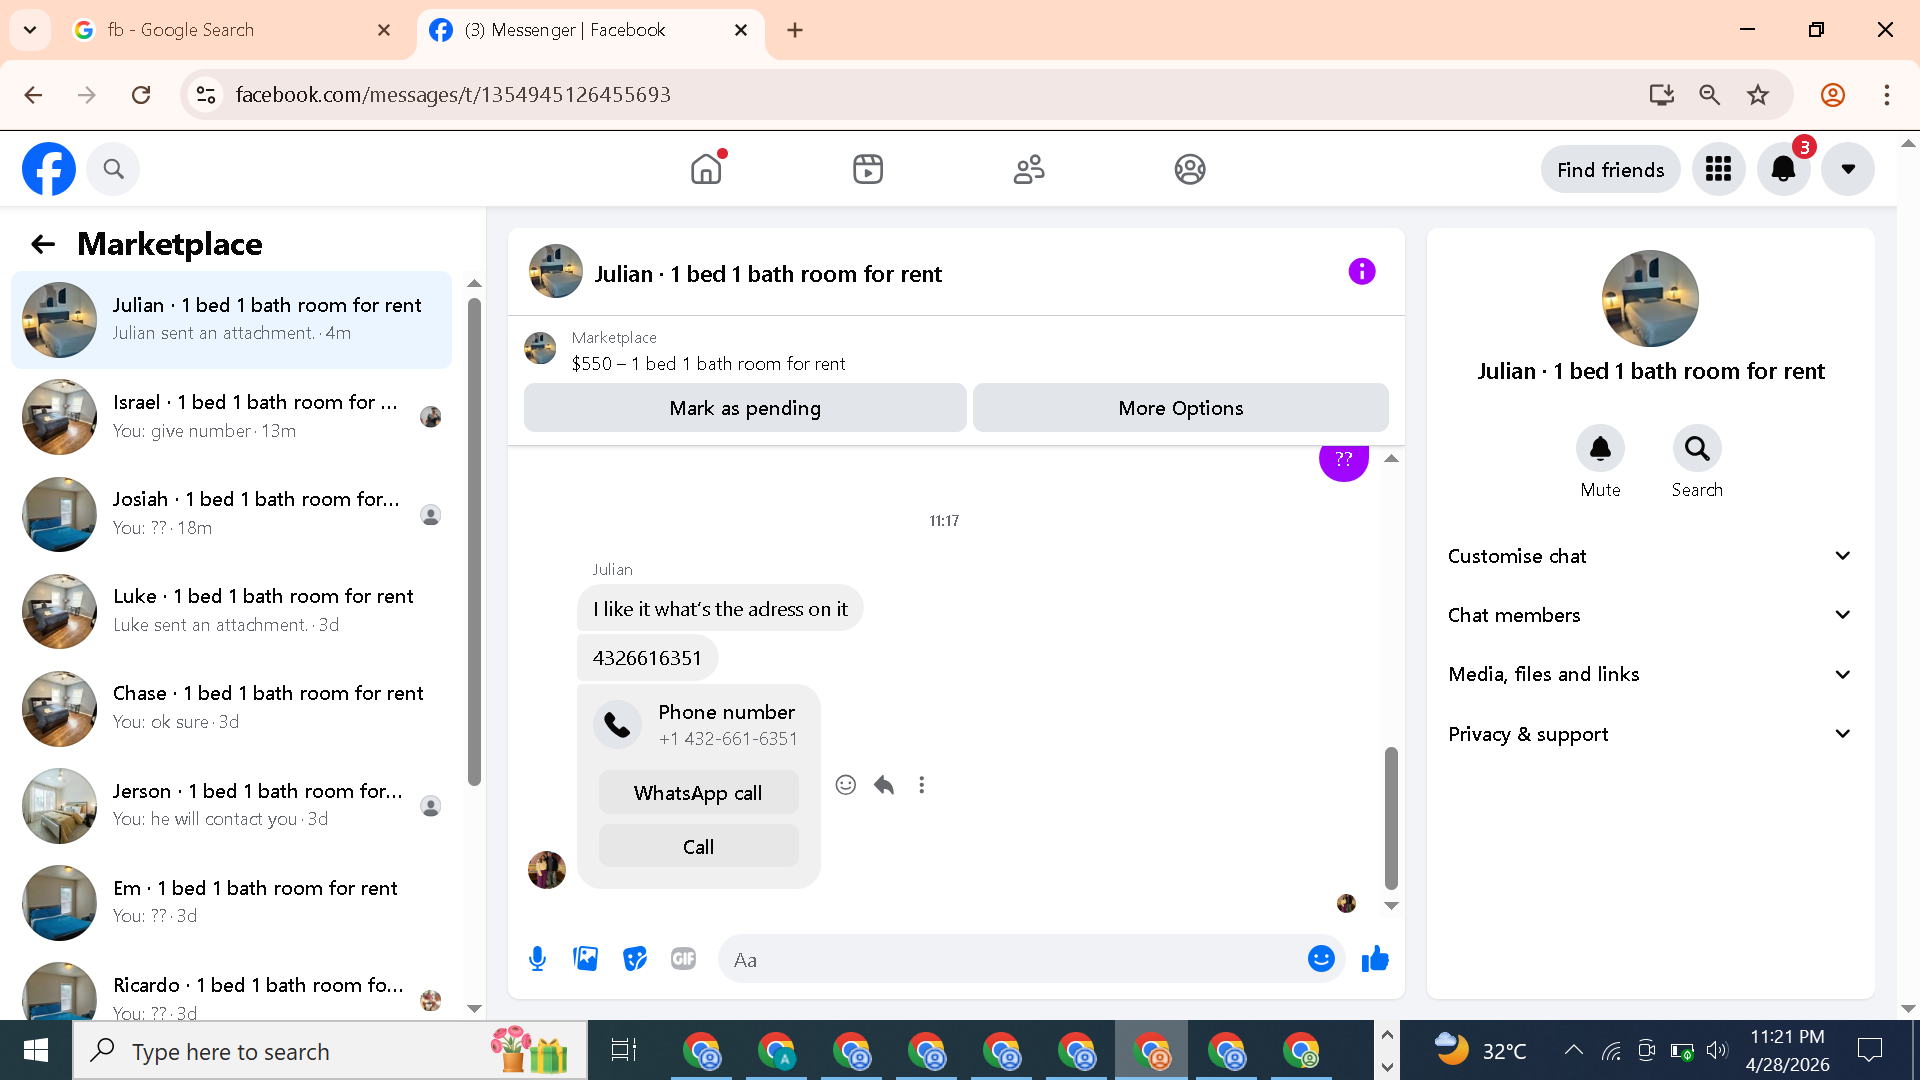Open the account dropdown arrow menu

coord(1847,169)
